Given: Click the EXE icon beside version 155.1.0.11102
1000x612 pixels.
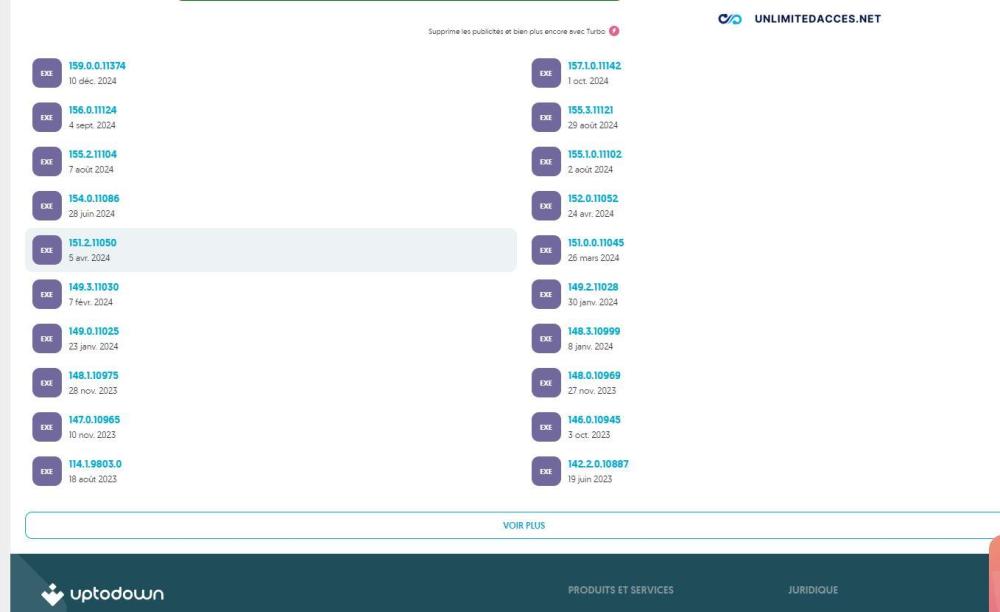Looking at the screenshot, I should click(546, 162).
